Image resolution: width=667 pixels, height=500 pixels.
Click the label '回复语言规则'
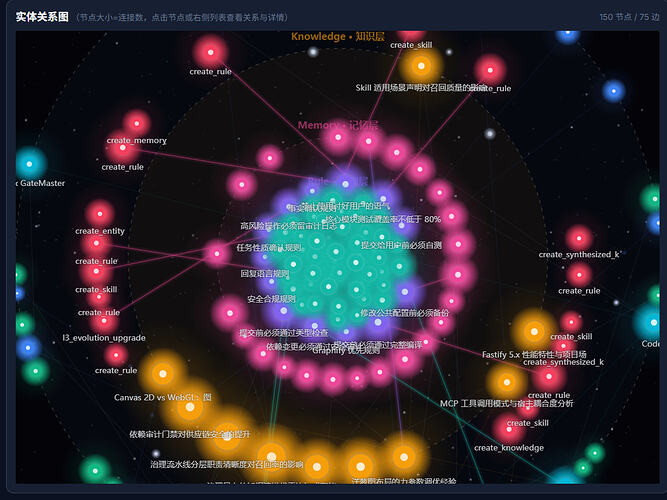(265, 274)
